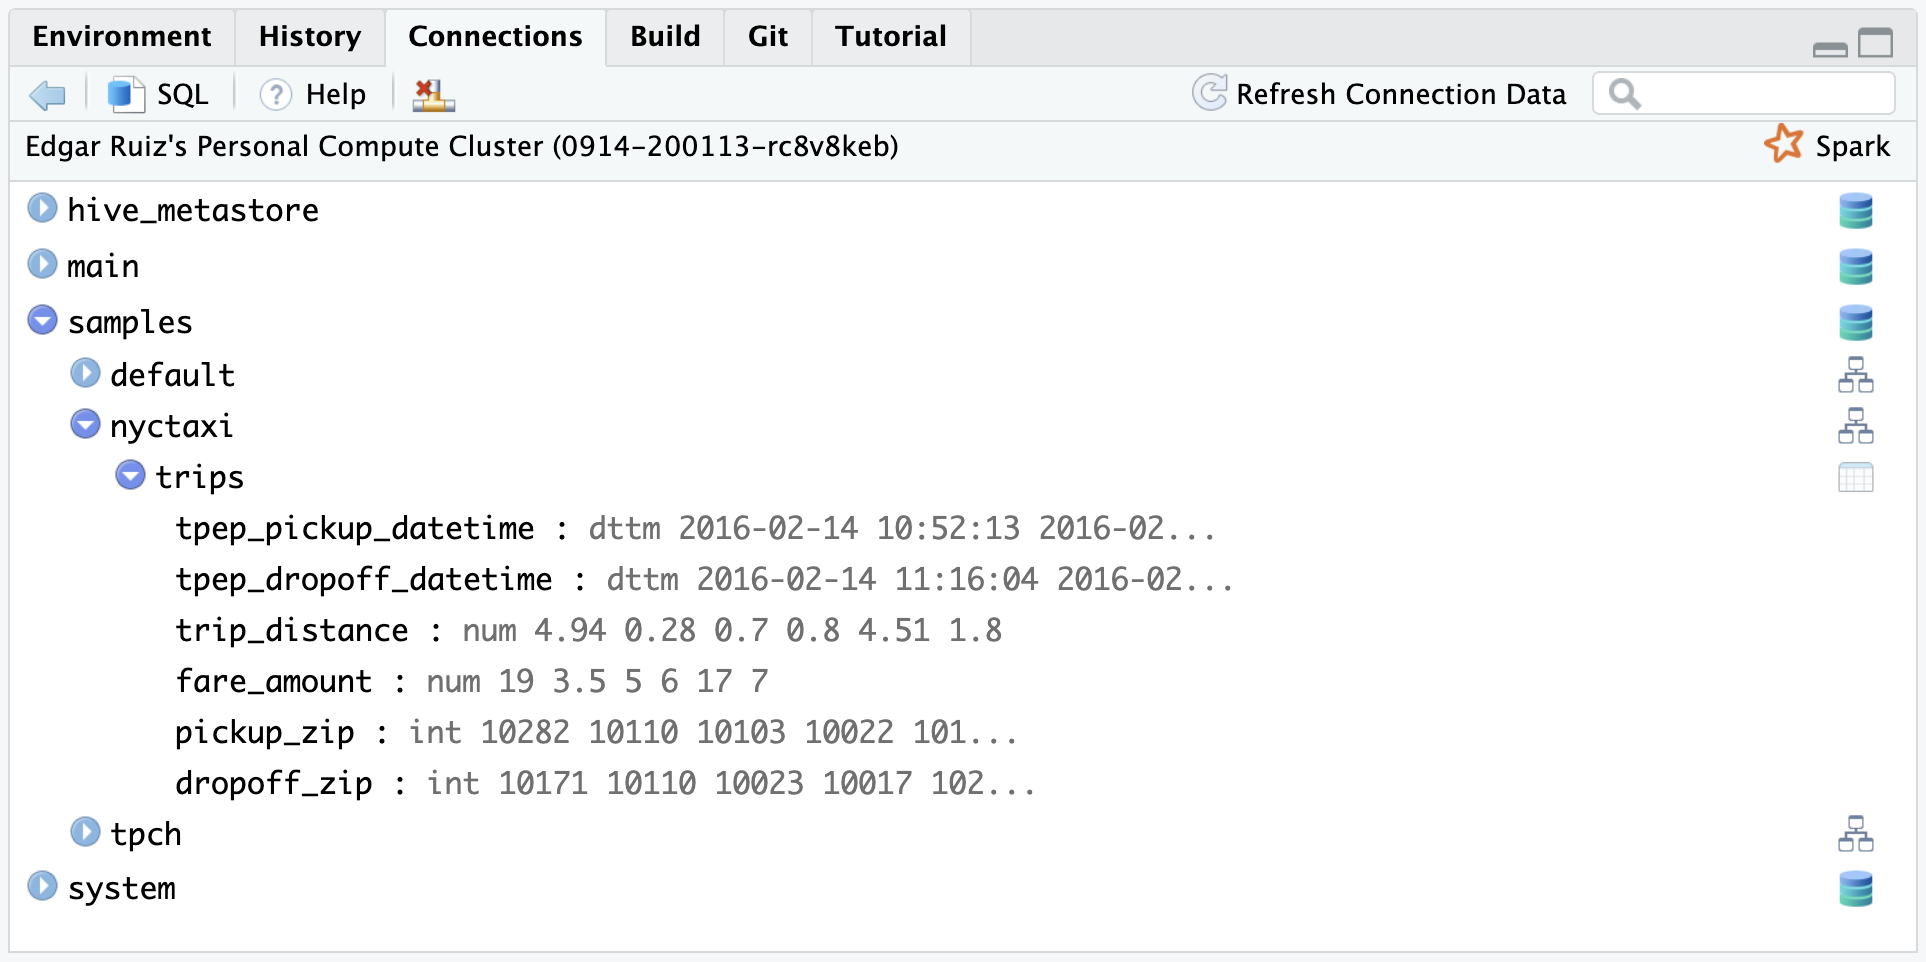Click the hive_metastore catalog database icon

(1855, 211)
